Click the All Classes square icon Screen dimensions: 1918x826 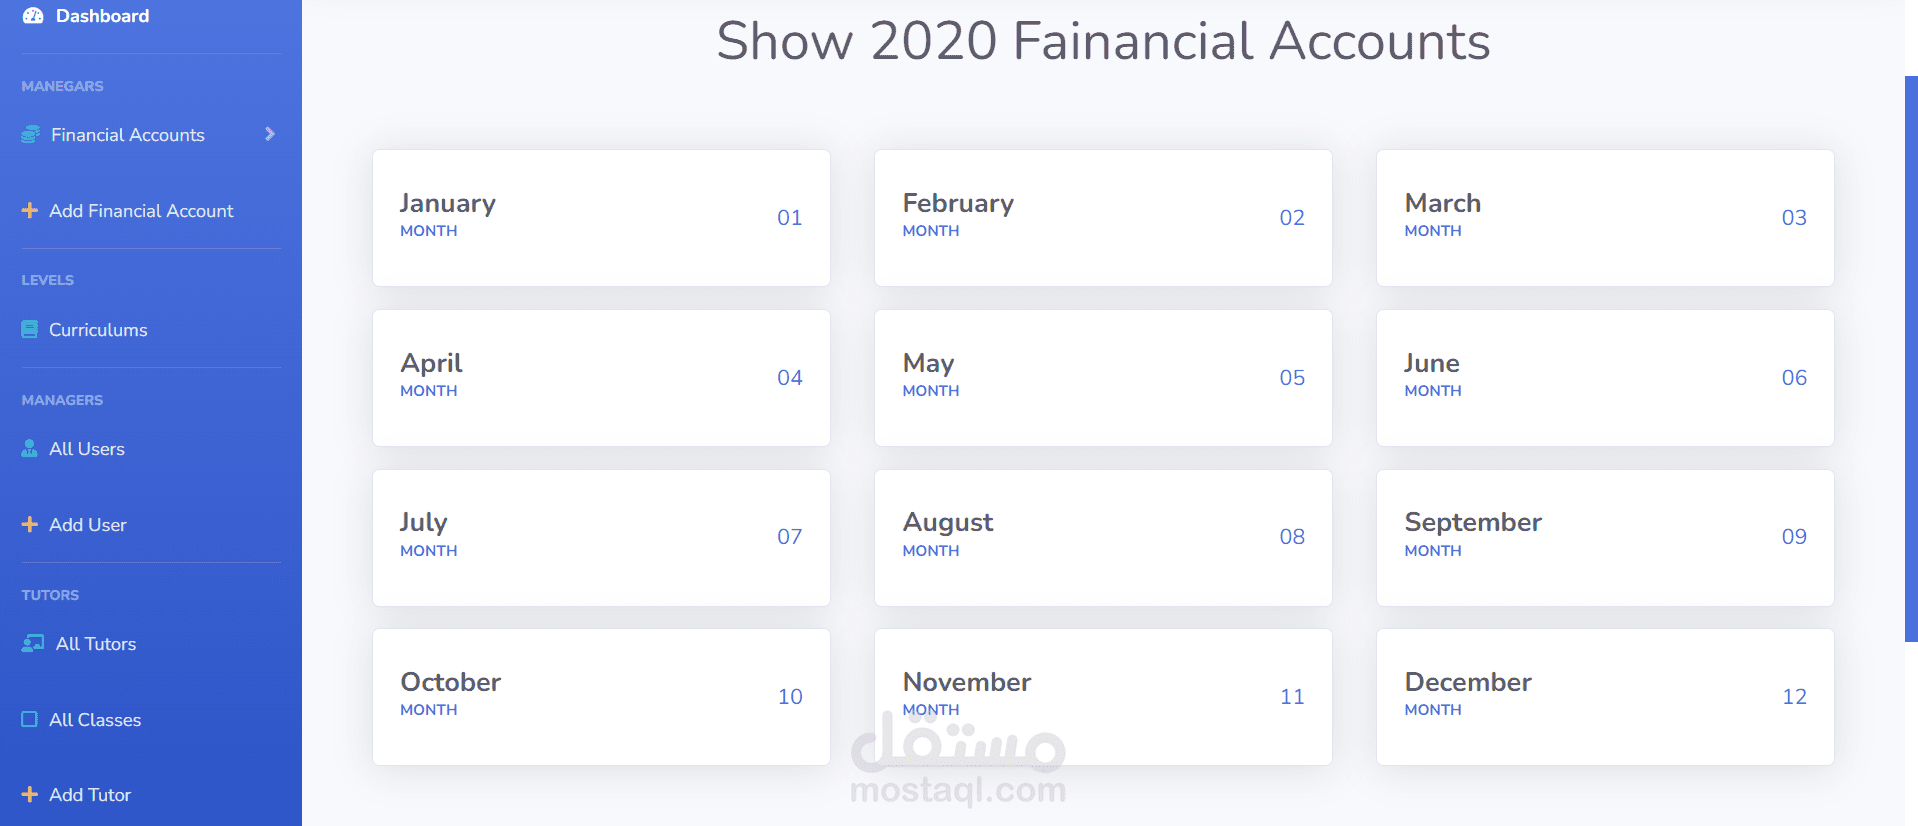pyautogui.click(x=30, y=719)
